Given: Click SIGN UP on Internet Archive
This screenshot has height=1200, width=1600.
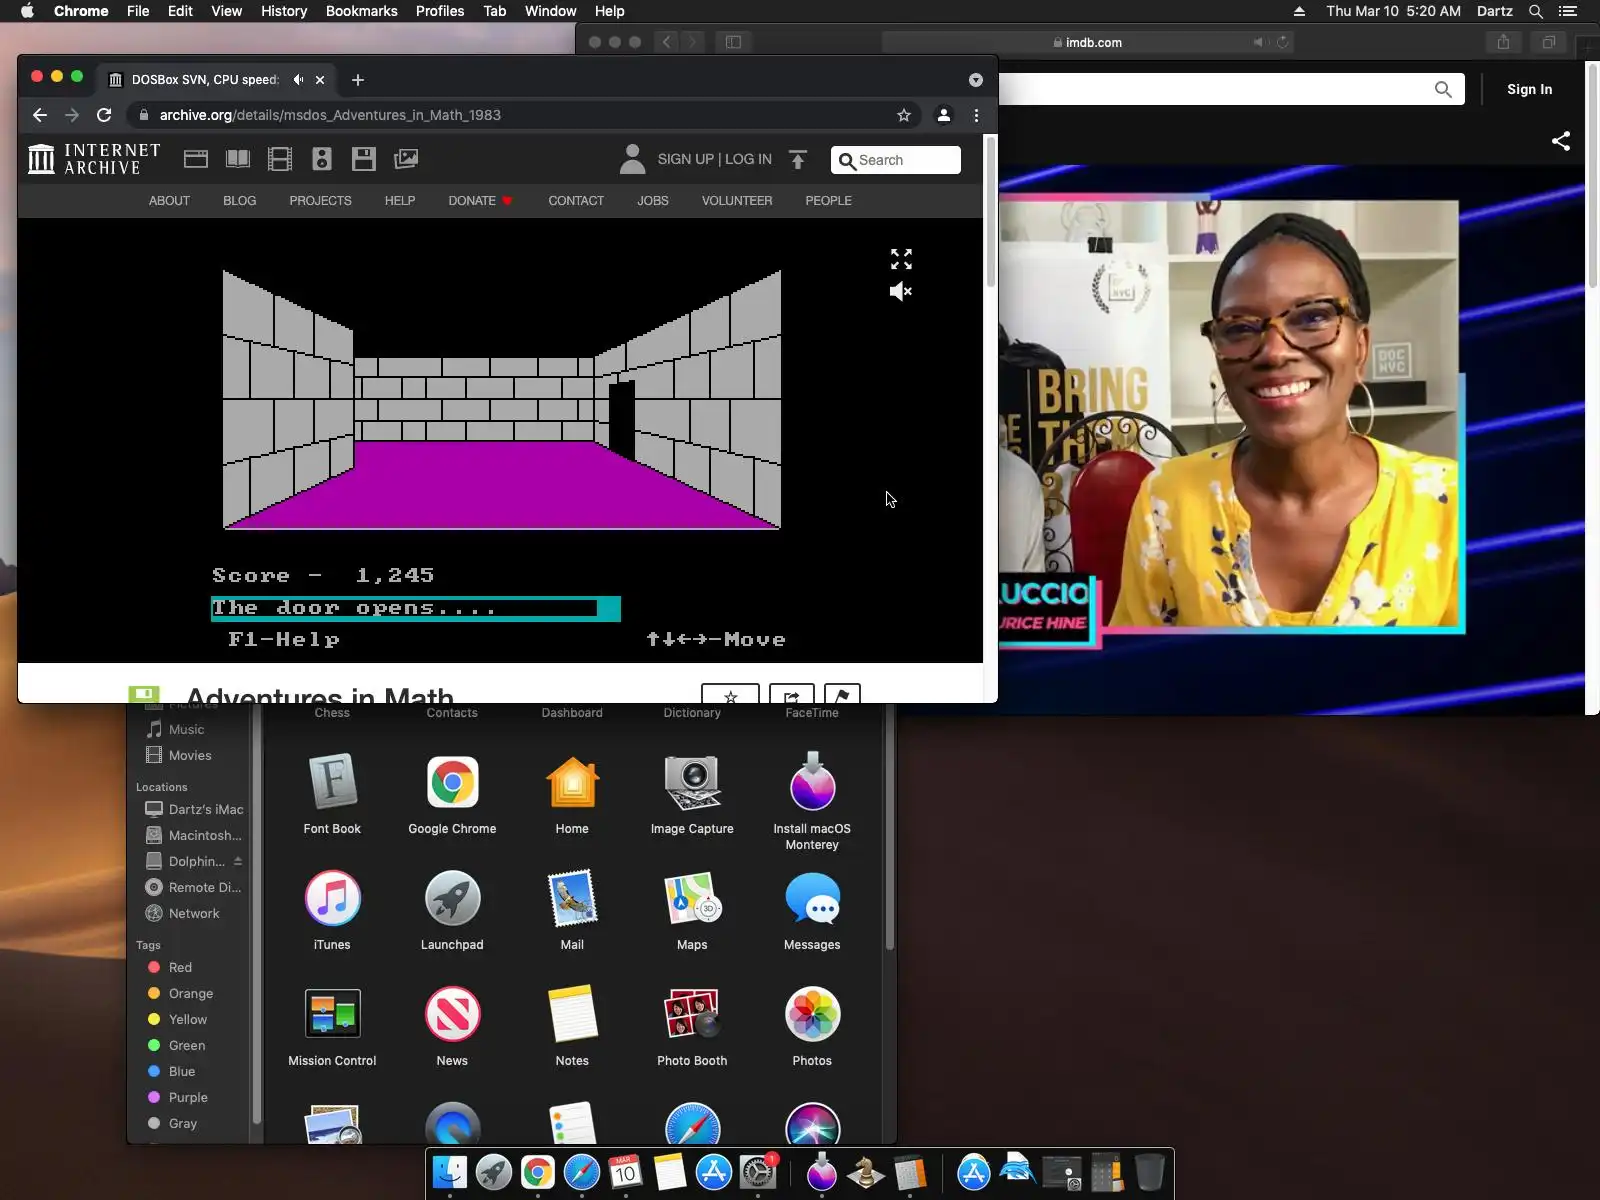Looking at the screenshot, I should pyautogui.click(x=685, y=159).
